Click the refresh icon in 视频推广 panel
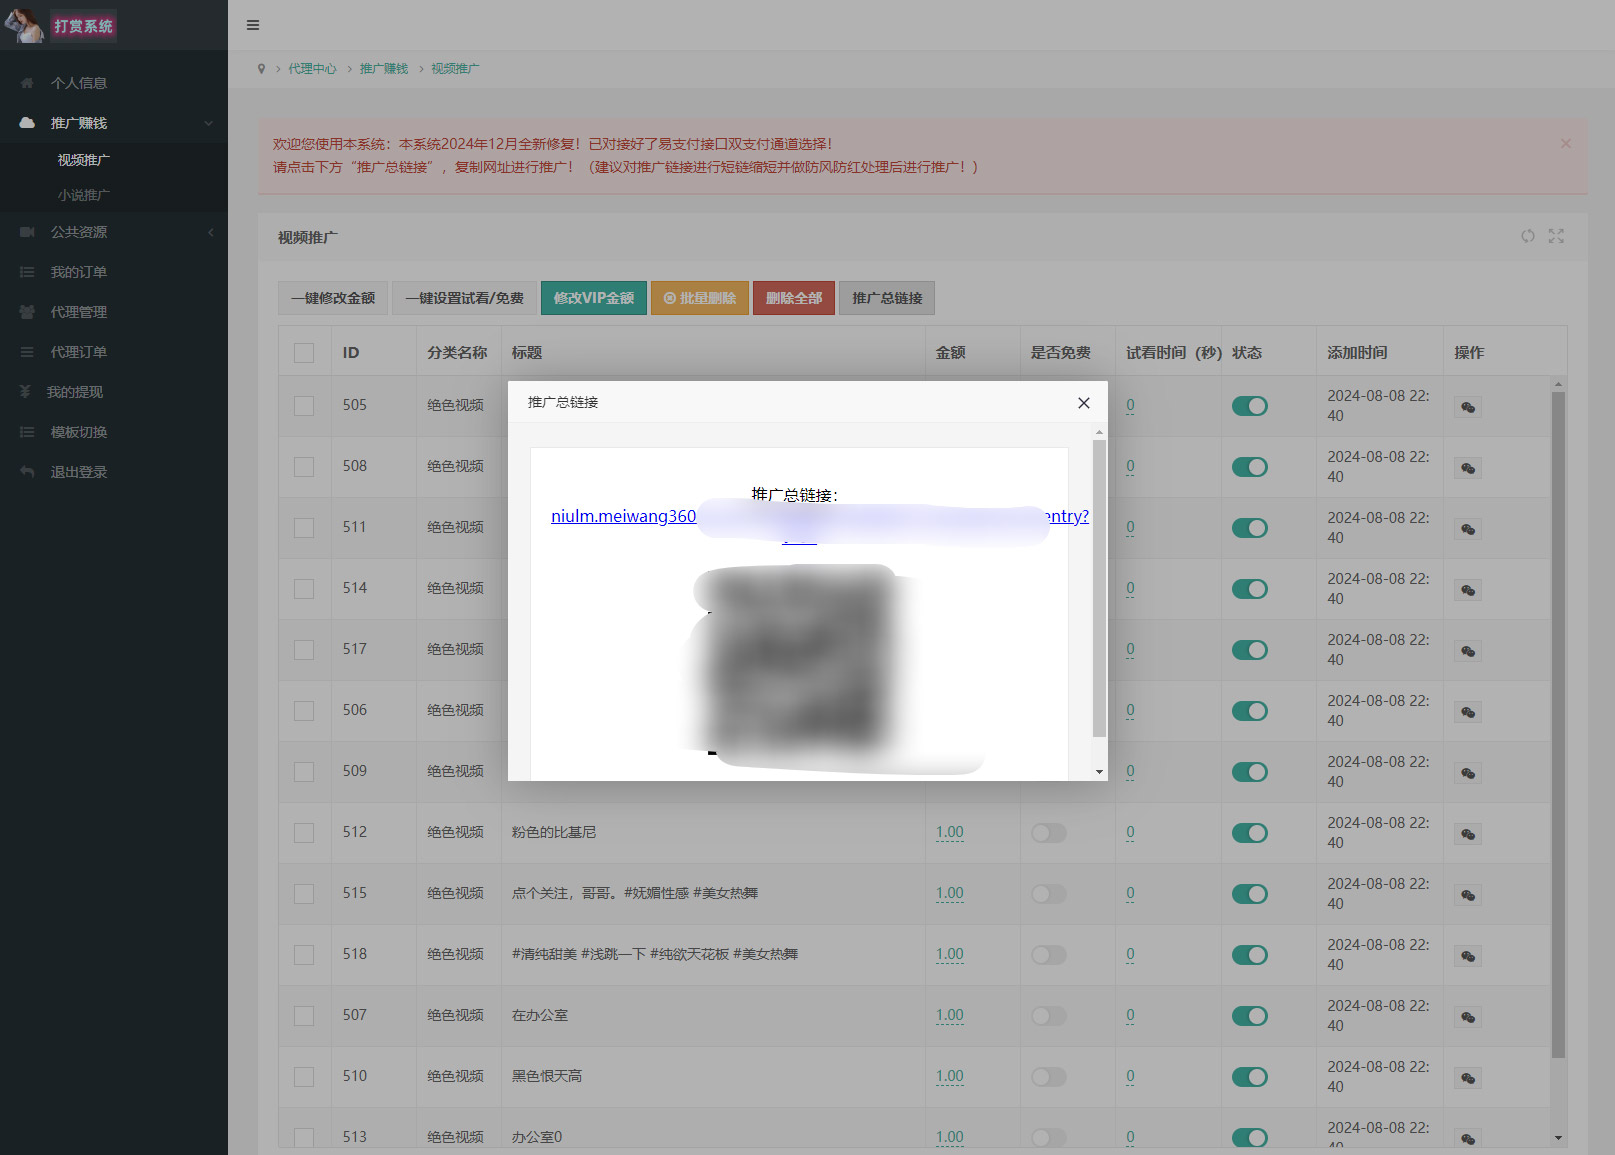Screen dimensions: 1615x1155 (1527, 236)
